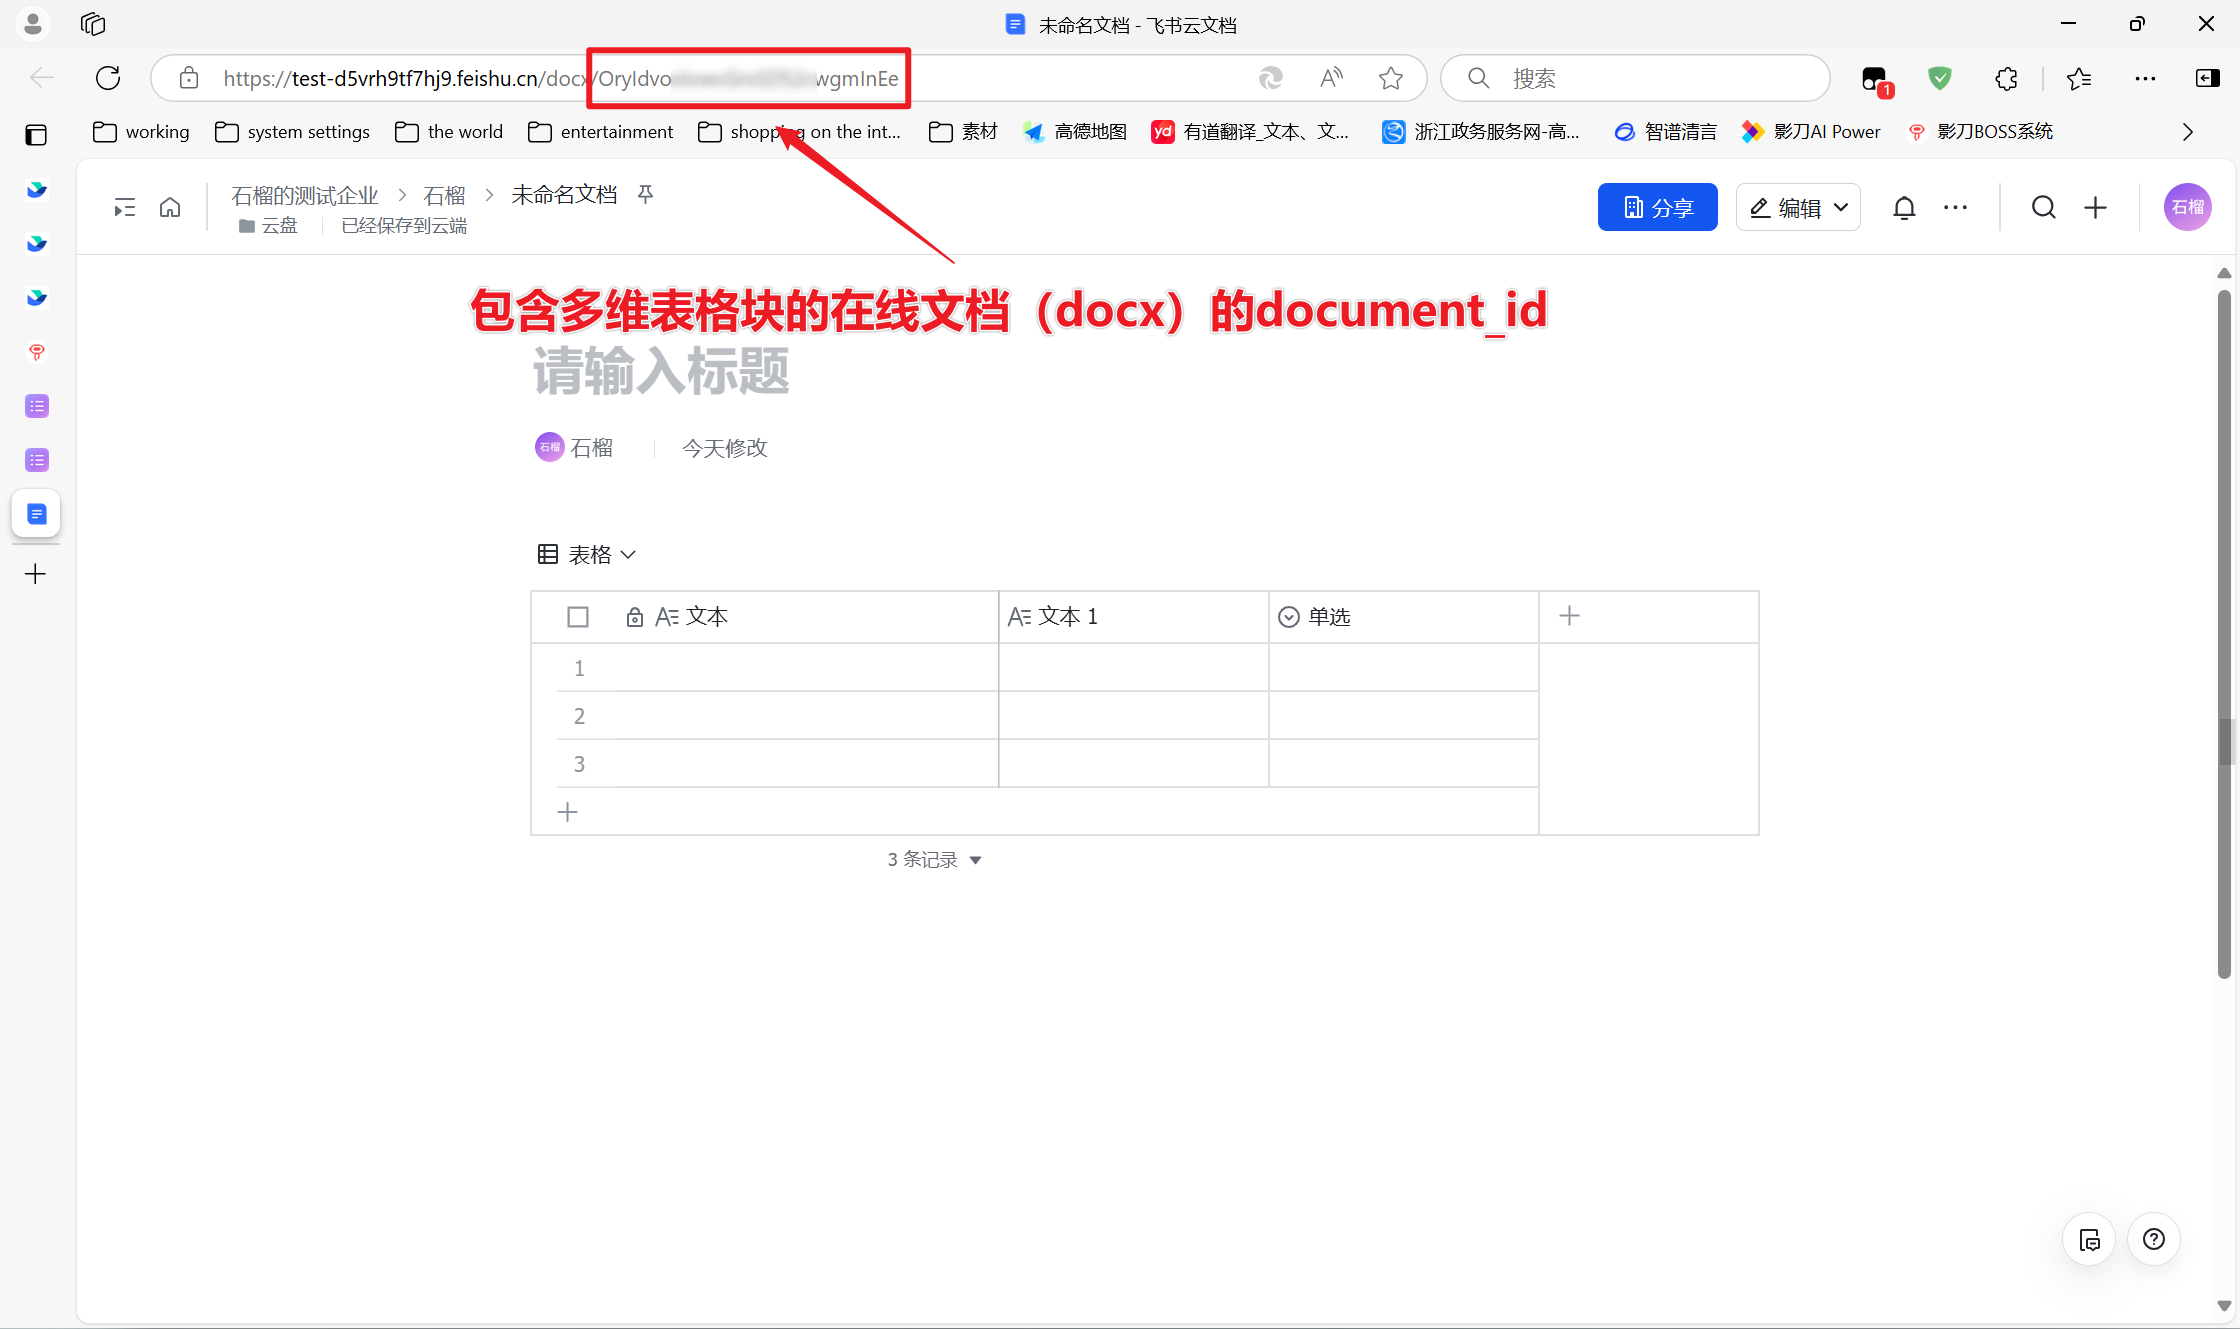Toggle the document outline sidebar icon
This screenshot has width=2240, height=1329.
(x=124, y=207)
